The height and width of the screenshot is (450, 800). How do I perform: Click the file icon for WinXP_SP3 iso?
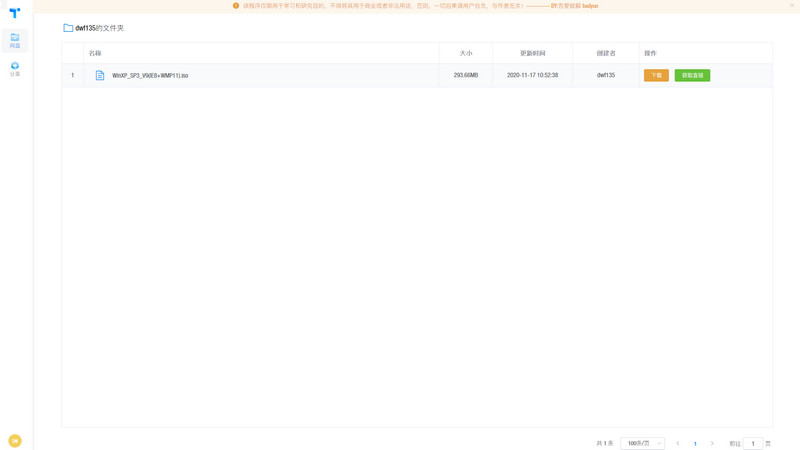pyautogui.click(x=100, y=76)
